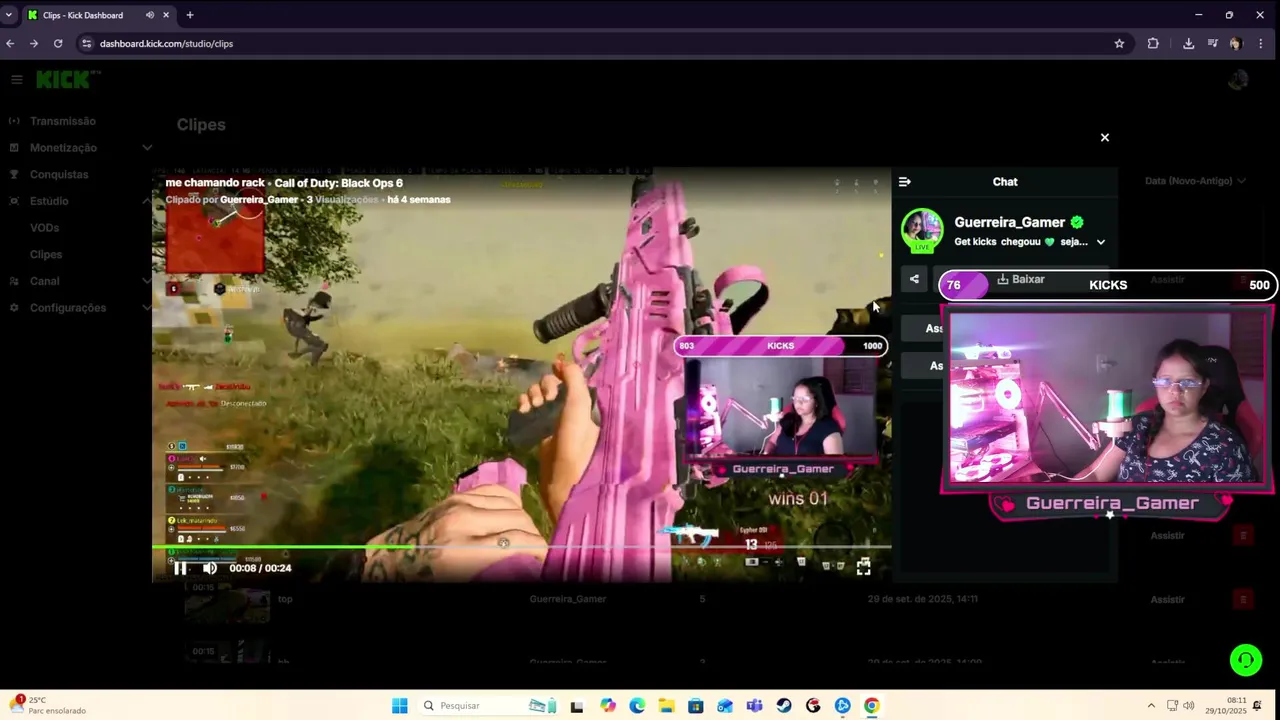
Task: Expand the stream title chevron
Action: (1101, 242)
